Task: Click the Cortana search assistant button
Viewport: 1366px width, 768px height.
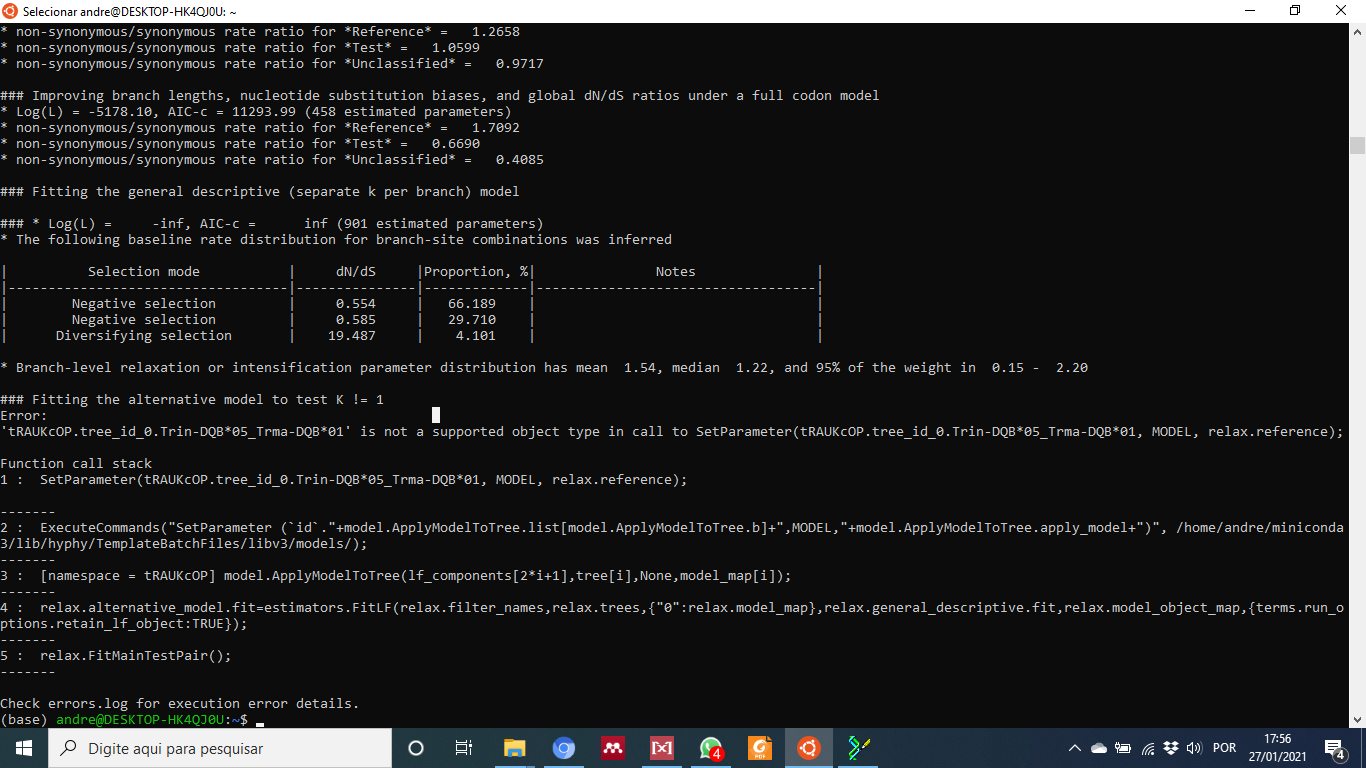Action: (x=415, y=747)
